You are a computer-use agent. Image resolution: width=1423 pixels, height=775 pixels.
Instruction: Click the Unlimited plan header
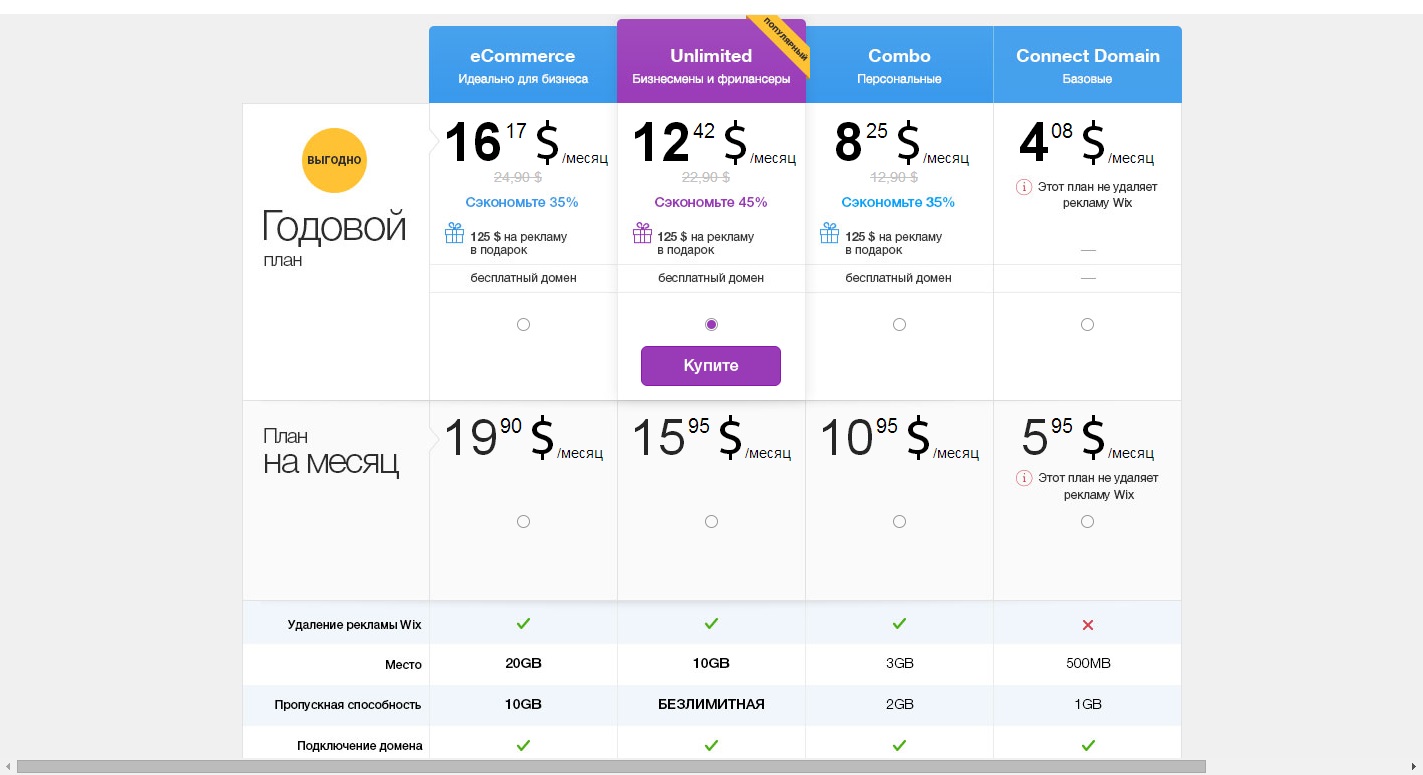pos(711,61)
